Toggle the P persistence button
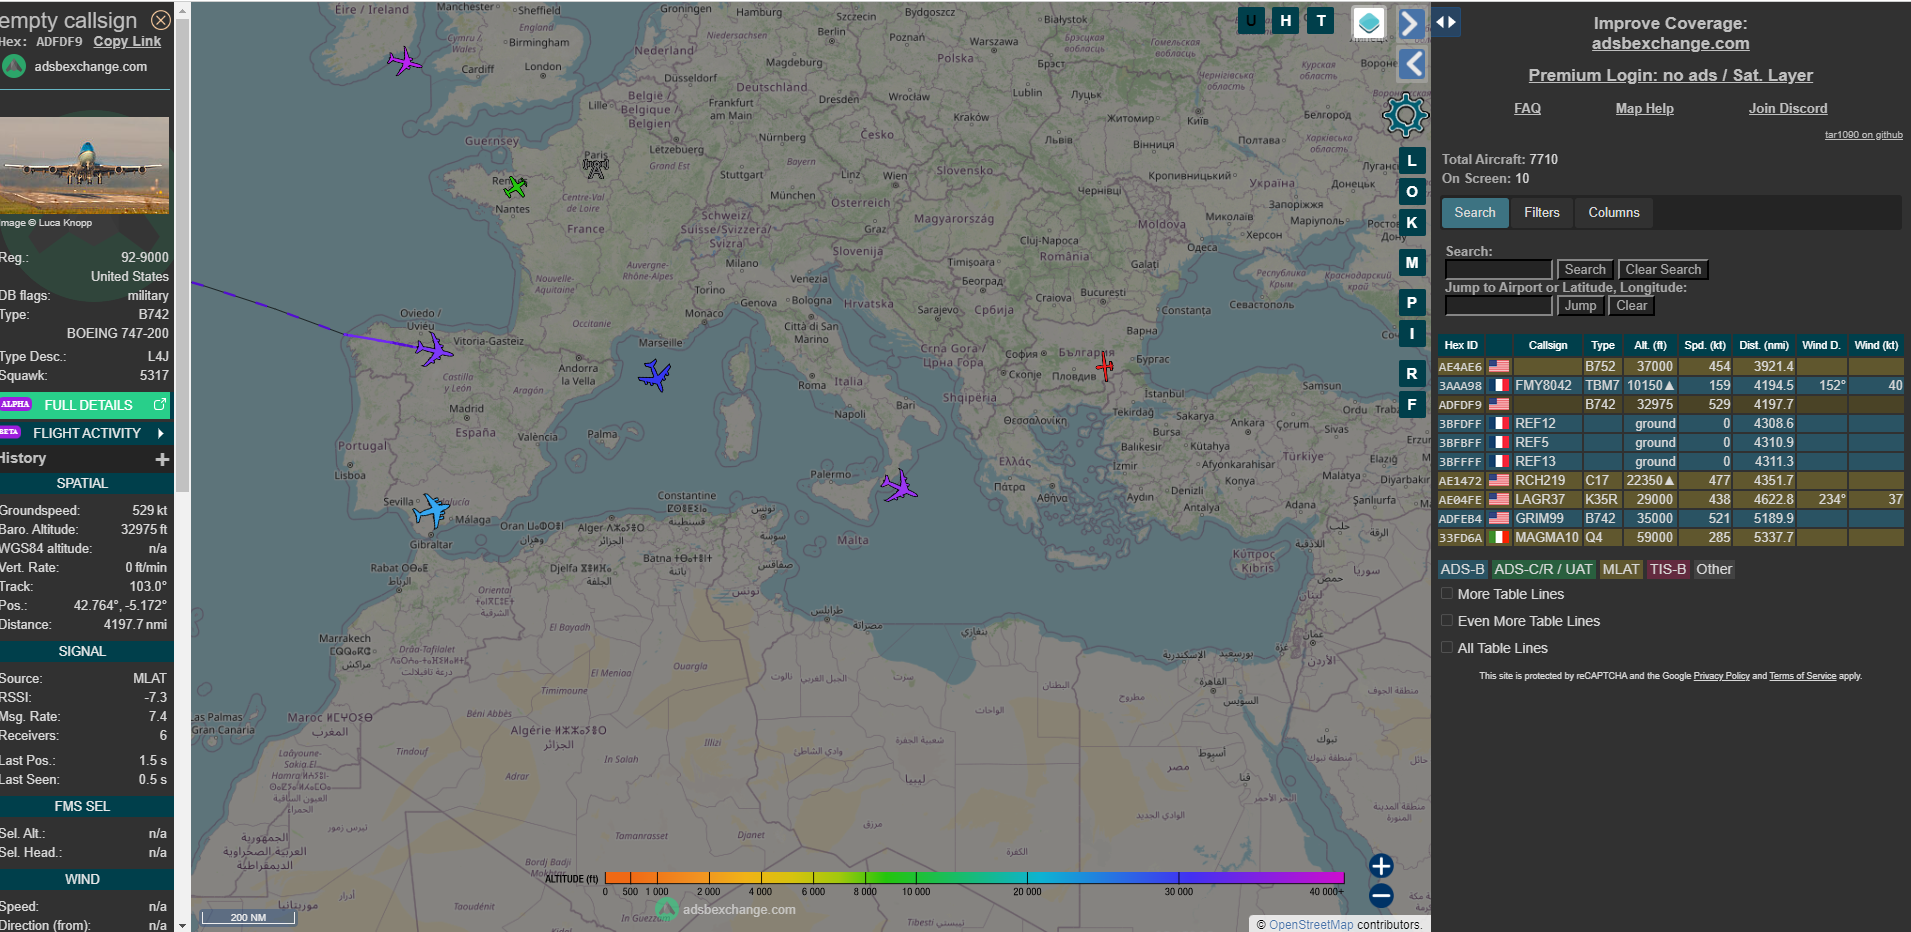This screenshot has width=1911, height=932. (1411, 302)
